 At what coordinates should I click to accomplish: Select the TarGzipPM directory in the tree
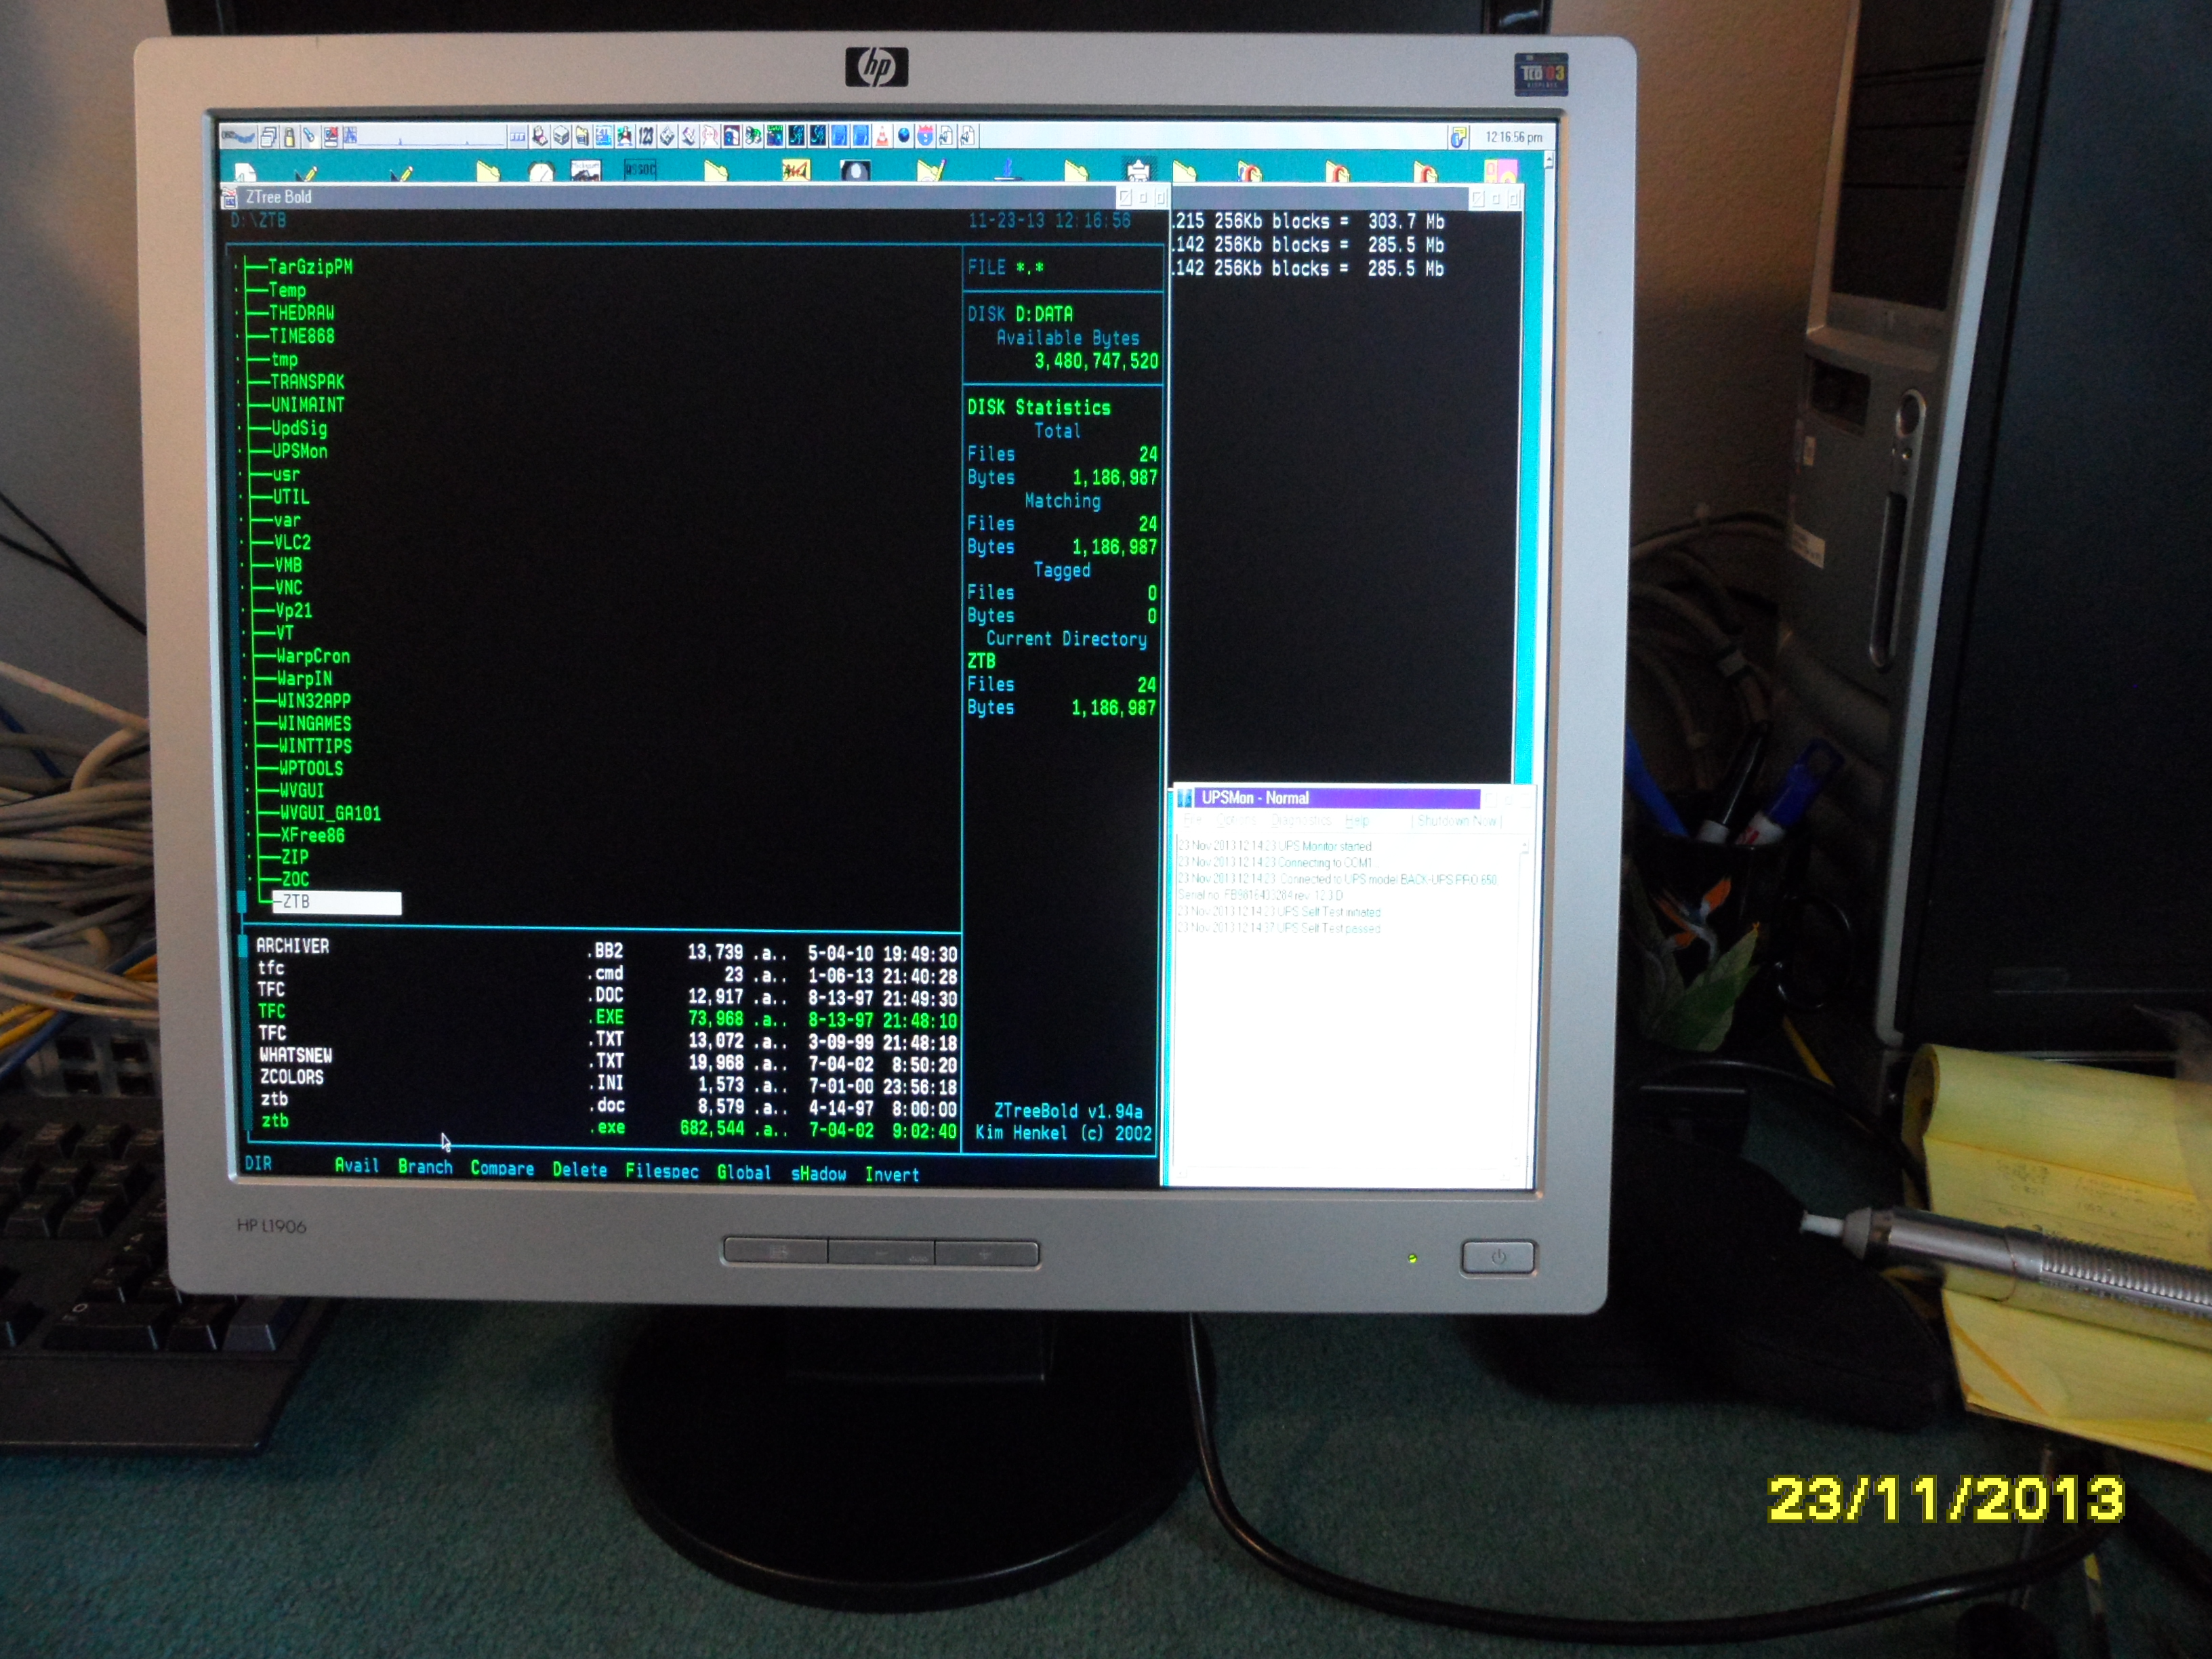tap(310, 267)
